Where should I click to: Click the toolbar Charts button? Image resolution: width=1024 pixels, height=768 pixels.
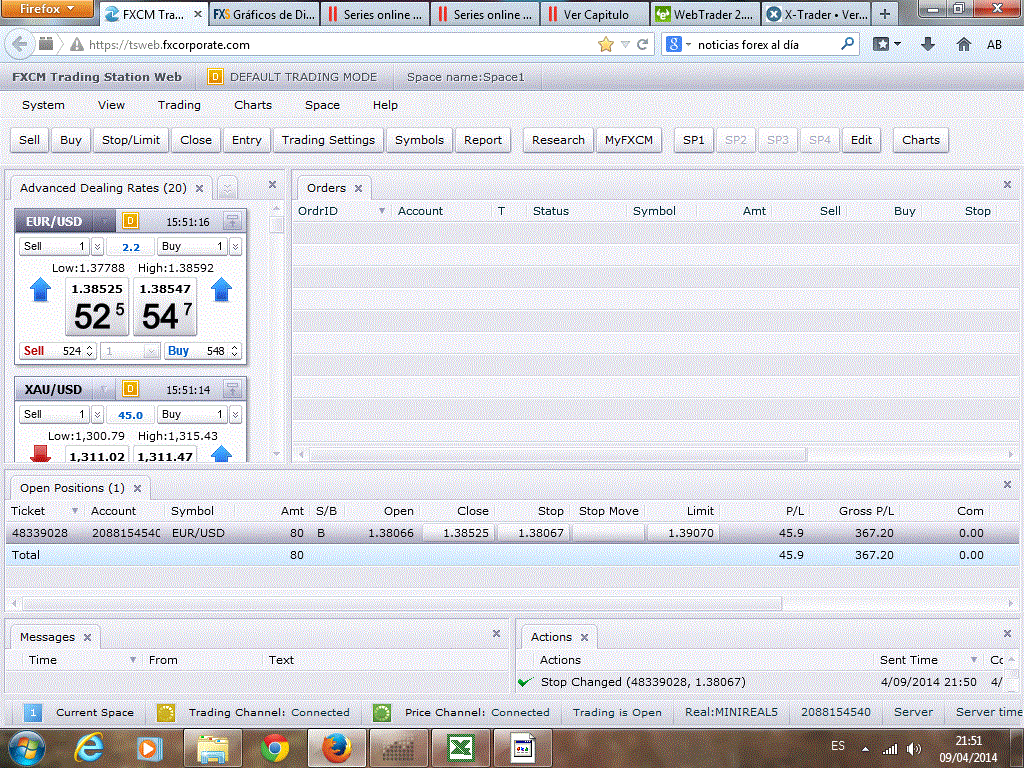[x=921, y=140]
